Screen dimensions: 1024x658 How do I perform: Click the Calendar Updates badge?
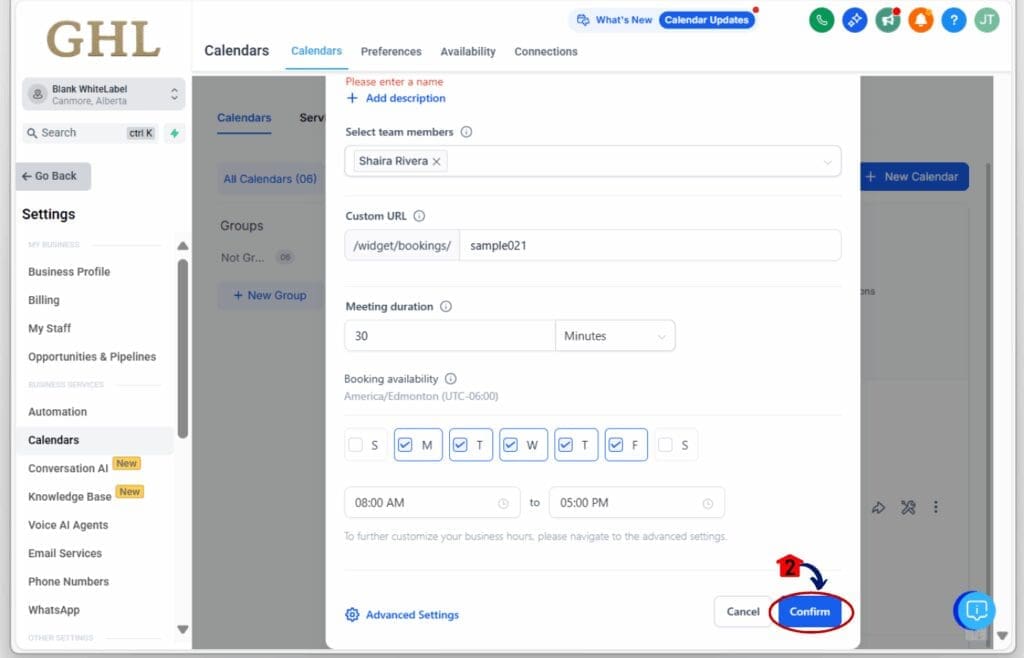pyautogui.click(x=706, y=20)
